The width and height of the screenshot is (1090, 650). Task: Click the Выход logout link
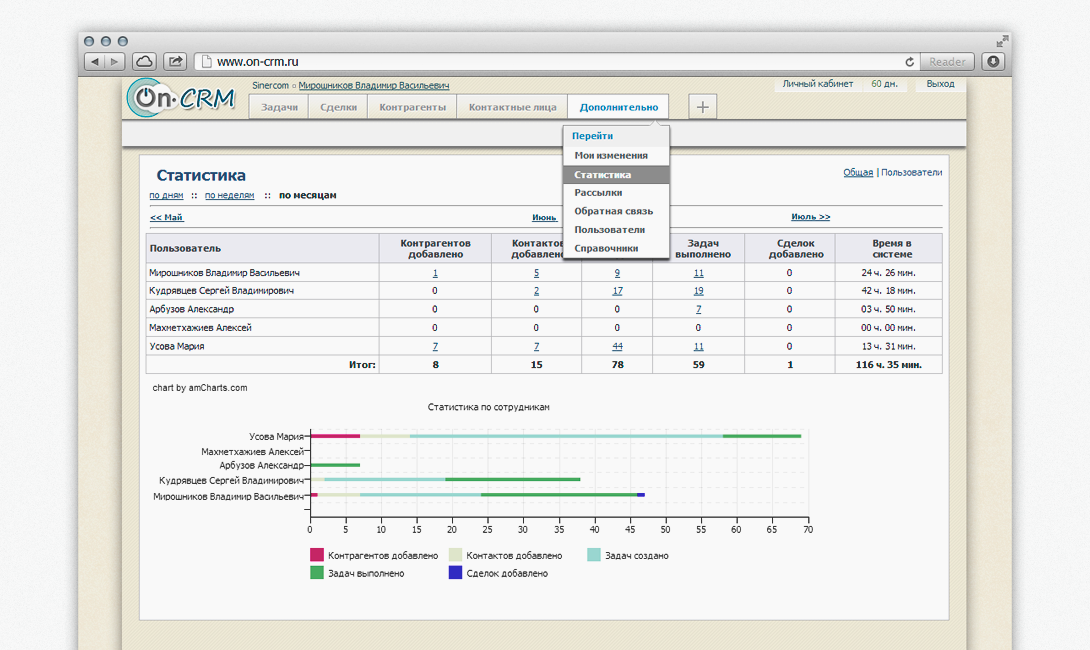pos(940,84)
